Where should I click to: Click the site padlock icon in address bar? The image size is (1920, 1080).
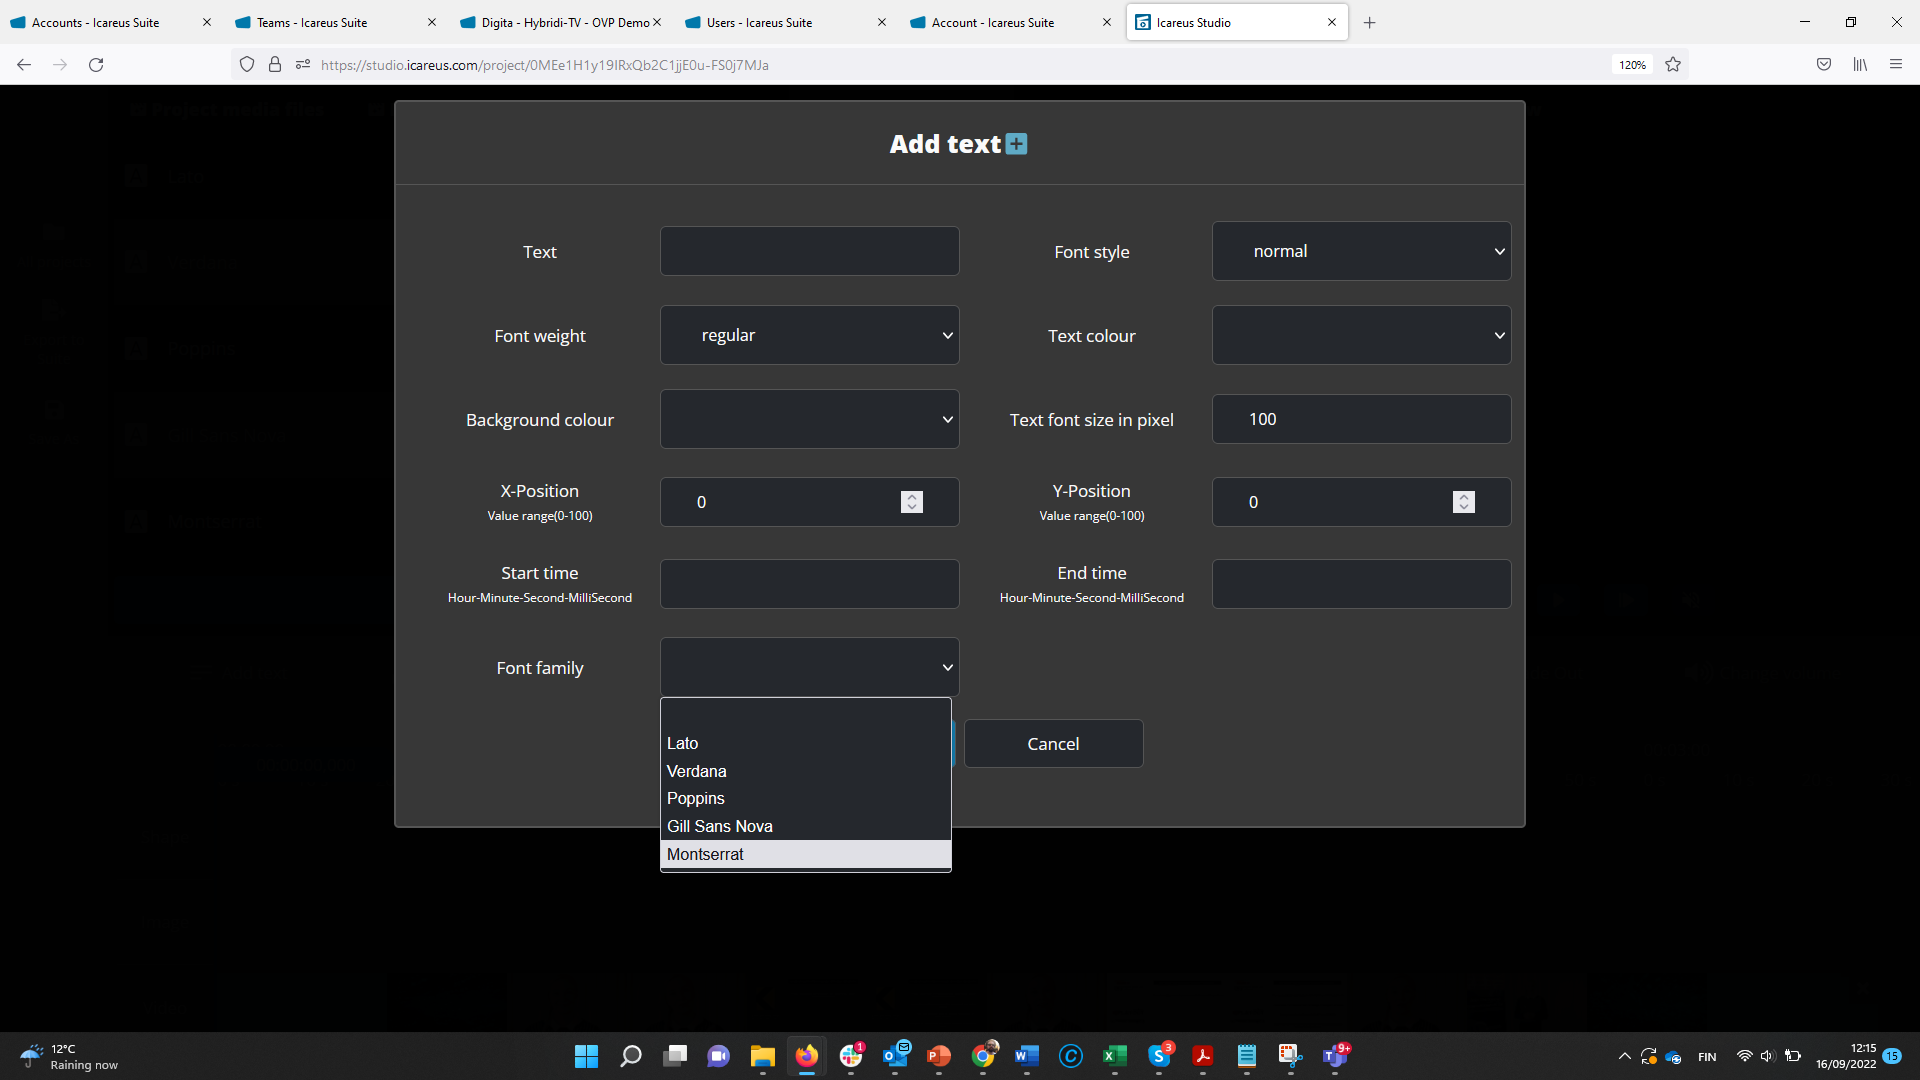(275, 65)
